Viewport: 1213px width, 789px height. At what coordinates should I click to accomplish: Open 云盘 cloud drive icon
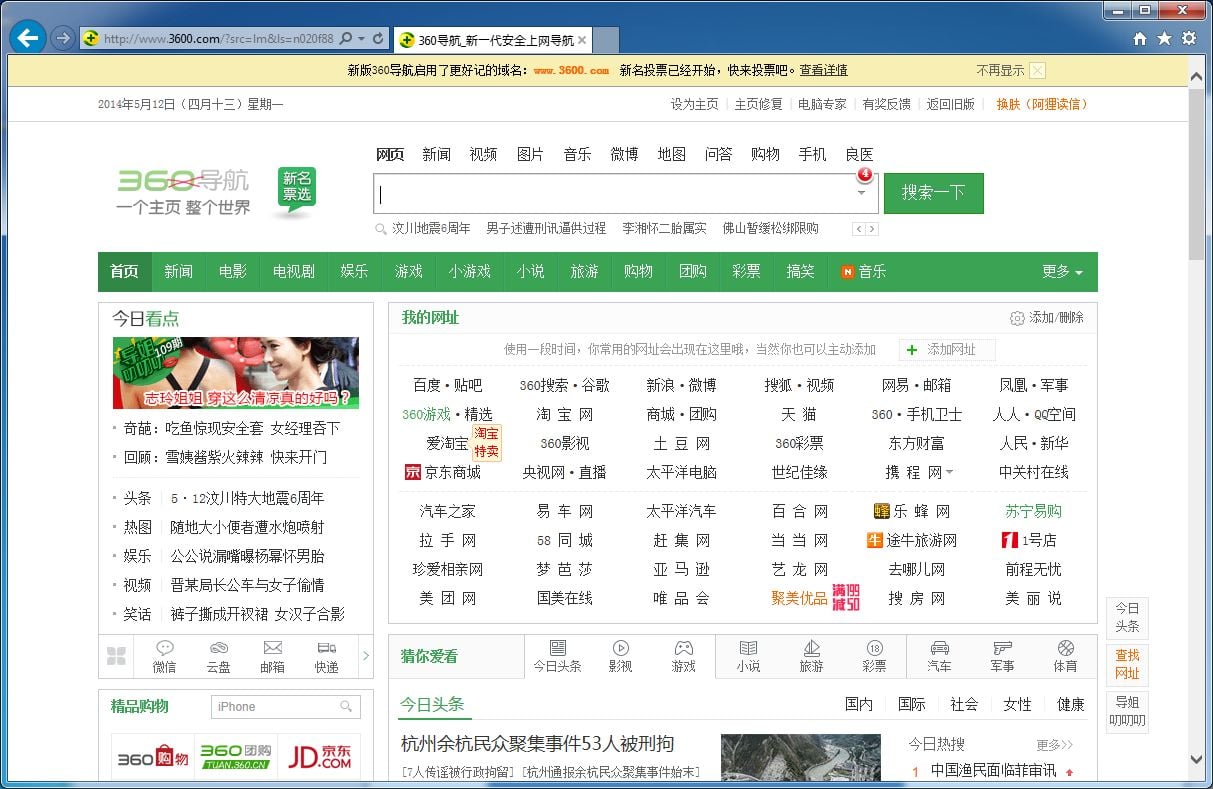tap(219, 656)
